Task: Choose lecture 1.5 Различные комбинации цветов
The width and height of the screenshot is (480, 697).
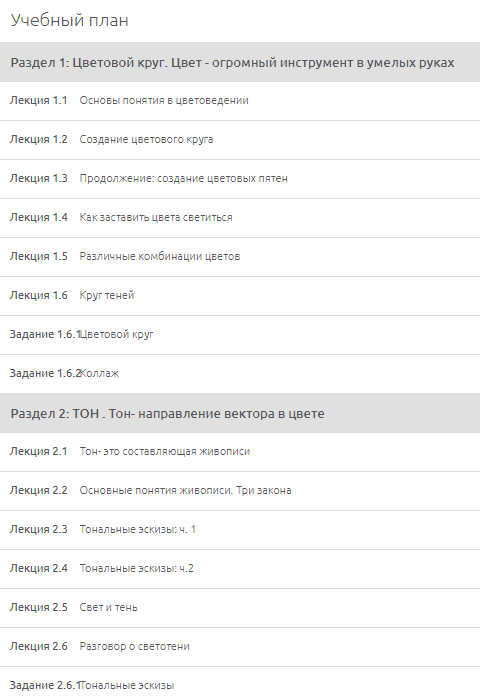Action: [x=240, y=257]
